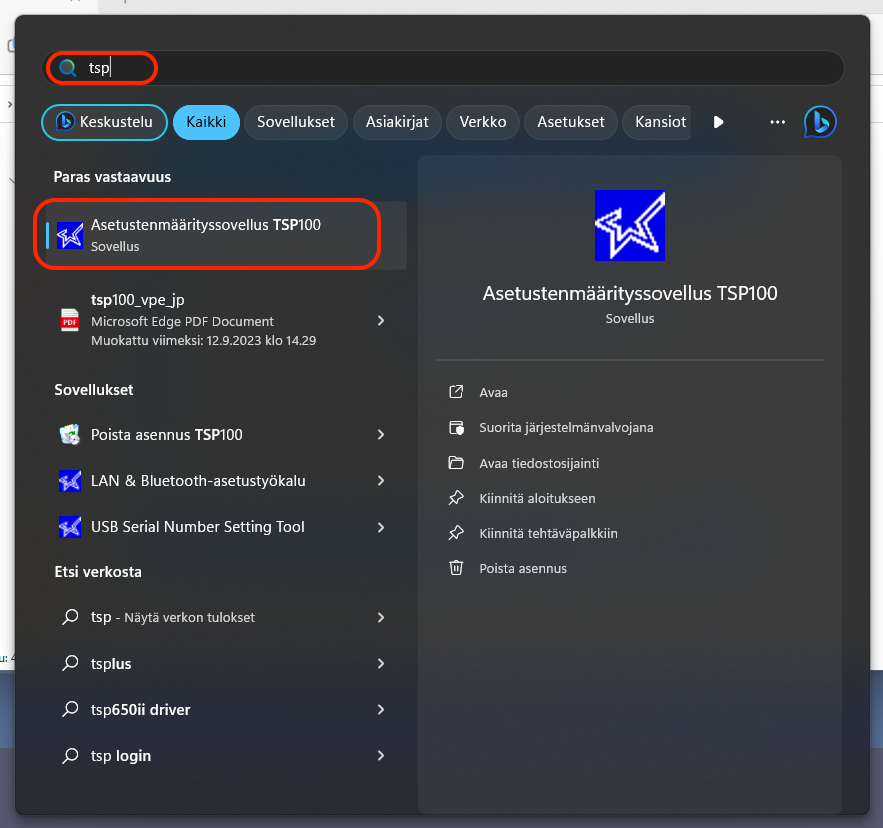The image size is (883, 828).
Task: Click the search magnifier icon
Action: tap(68, 68)
